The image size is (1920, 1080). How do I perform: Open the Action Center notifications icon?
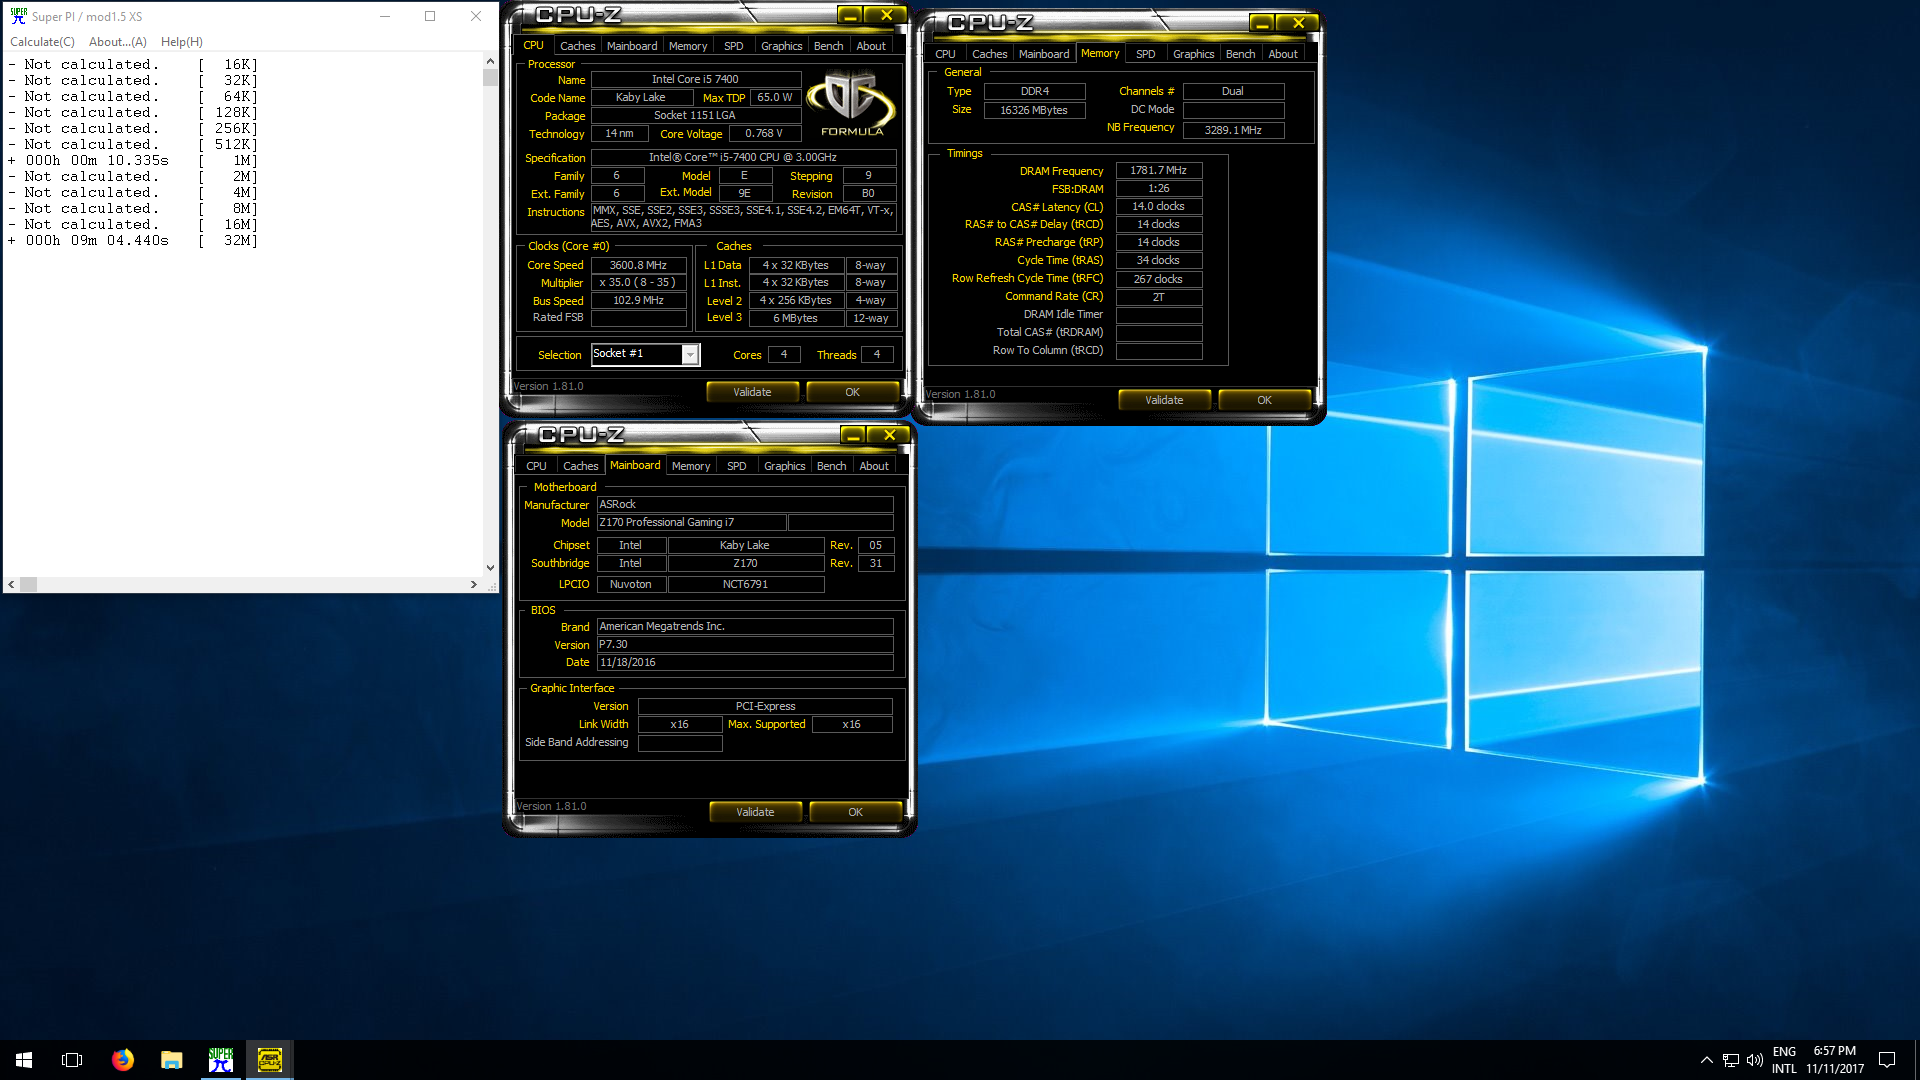(1887, 1060)
